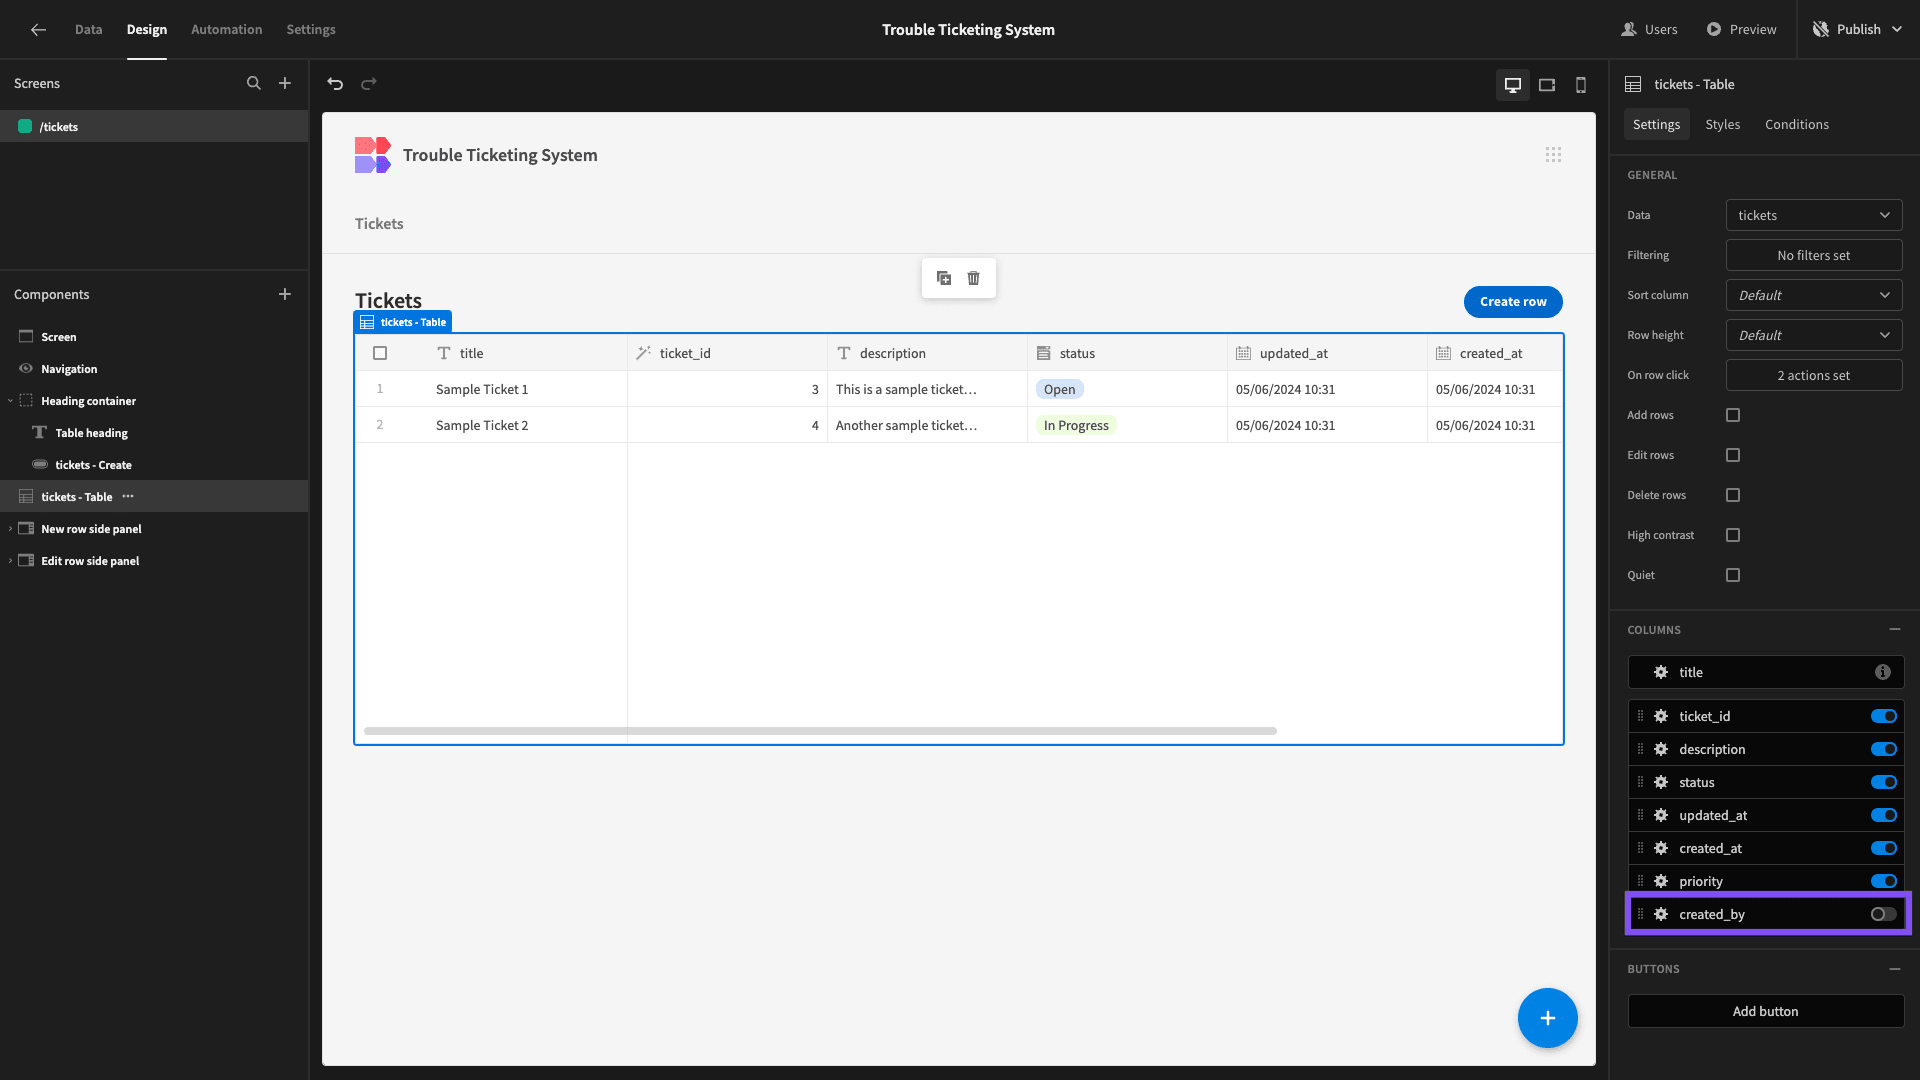Check the High contrast option

1733,535
